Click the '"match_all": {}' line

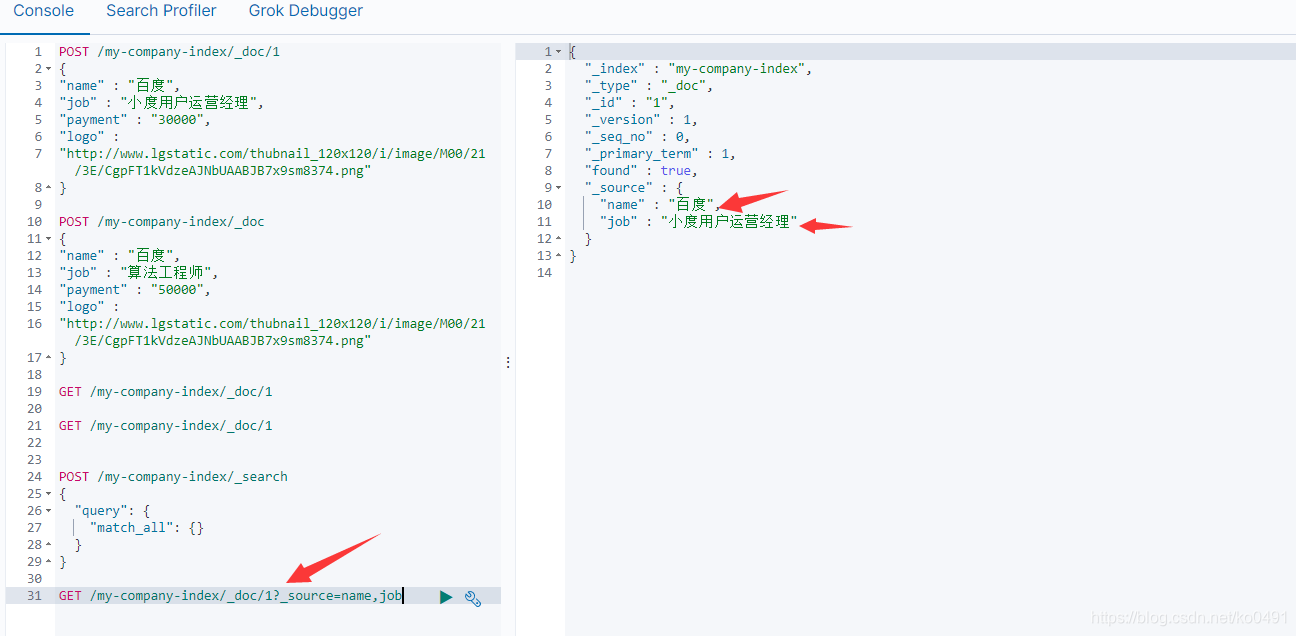pos(147,528)
